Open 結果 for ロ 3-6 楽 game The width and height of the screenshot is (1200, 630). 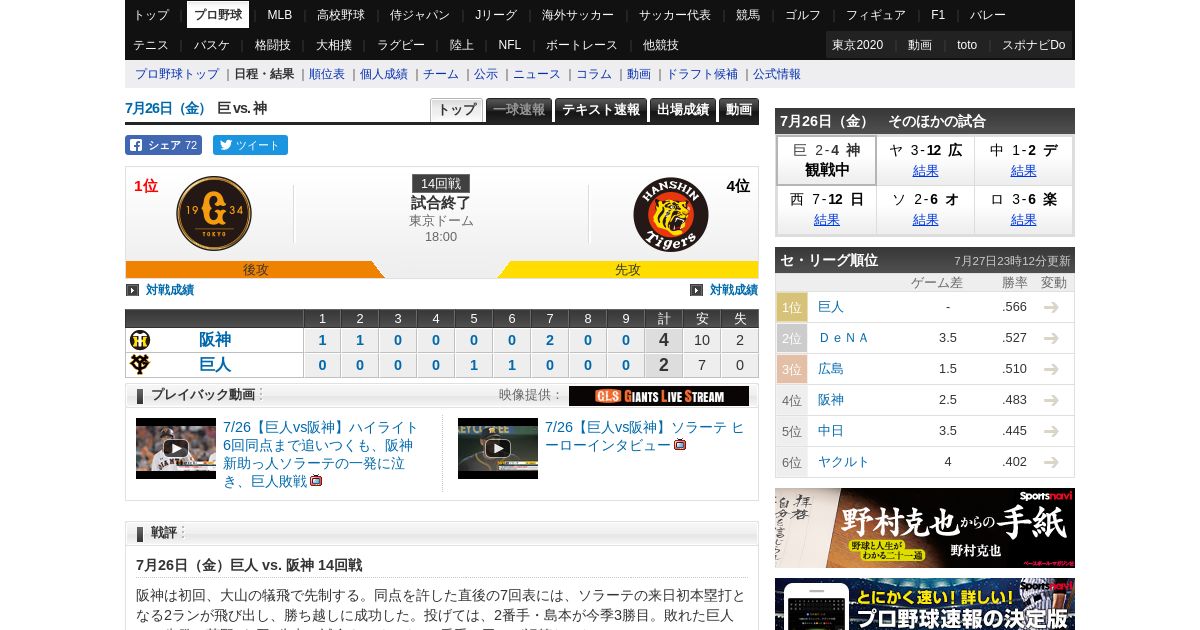pyautogui.click(x=1024, y=220)
